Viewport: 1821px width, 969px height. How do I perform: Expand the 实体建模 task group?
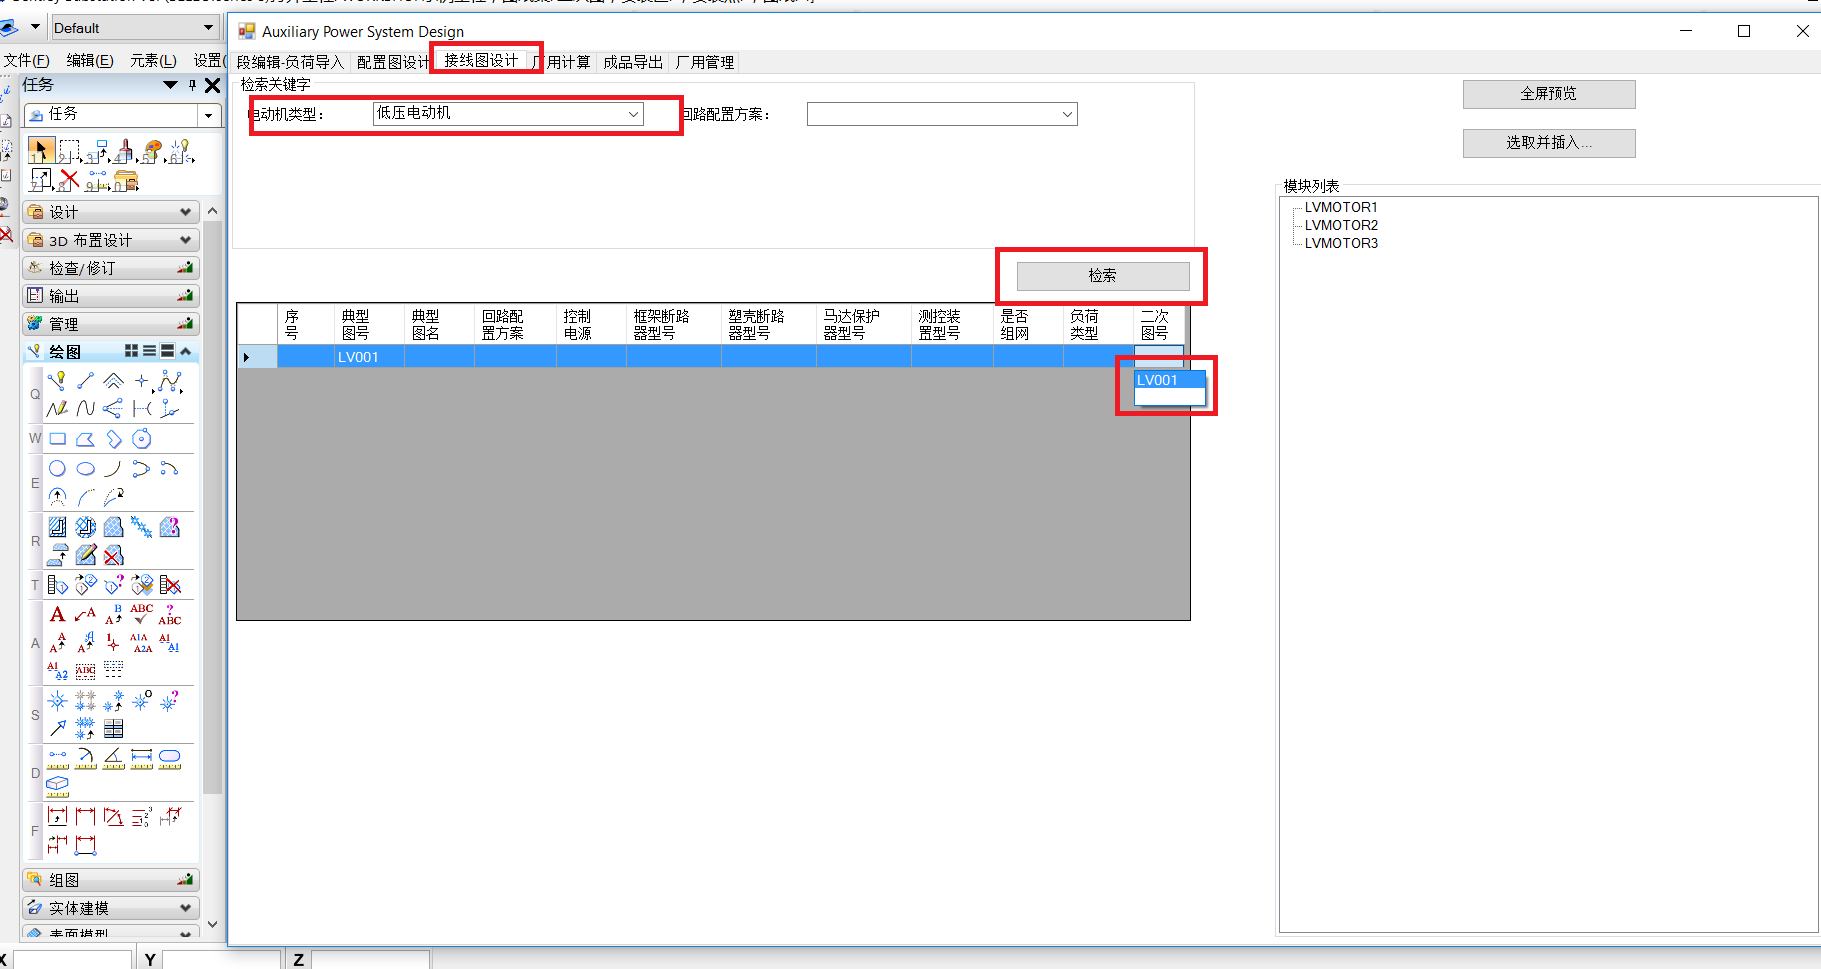click(111, 908)
